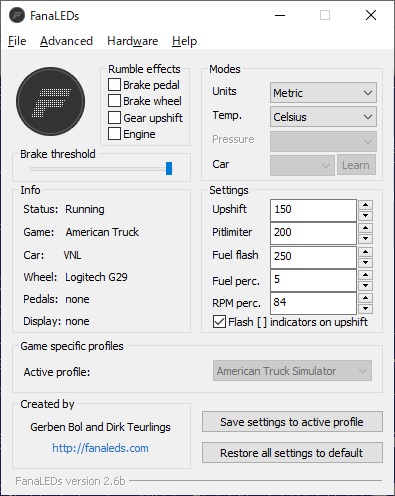Increase Upshift value with up arrow
The width and height of the screenshot is (395, 496).
click(x=366, y=205)
